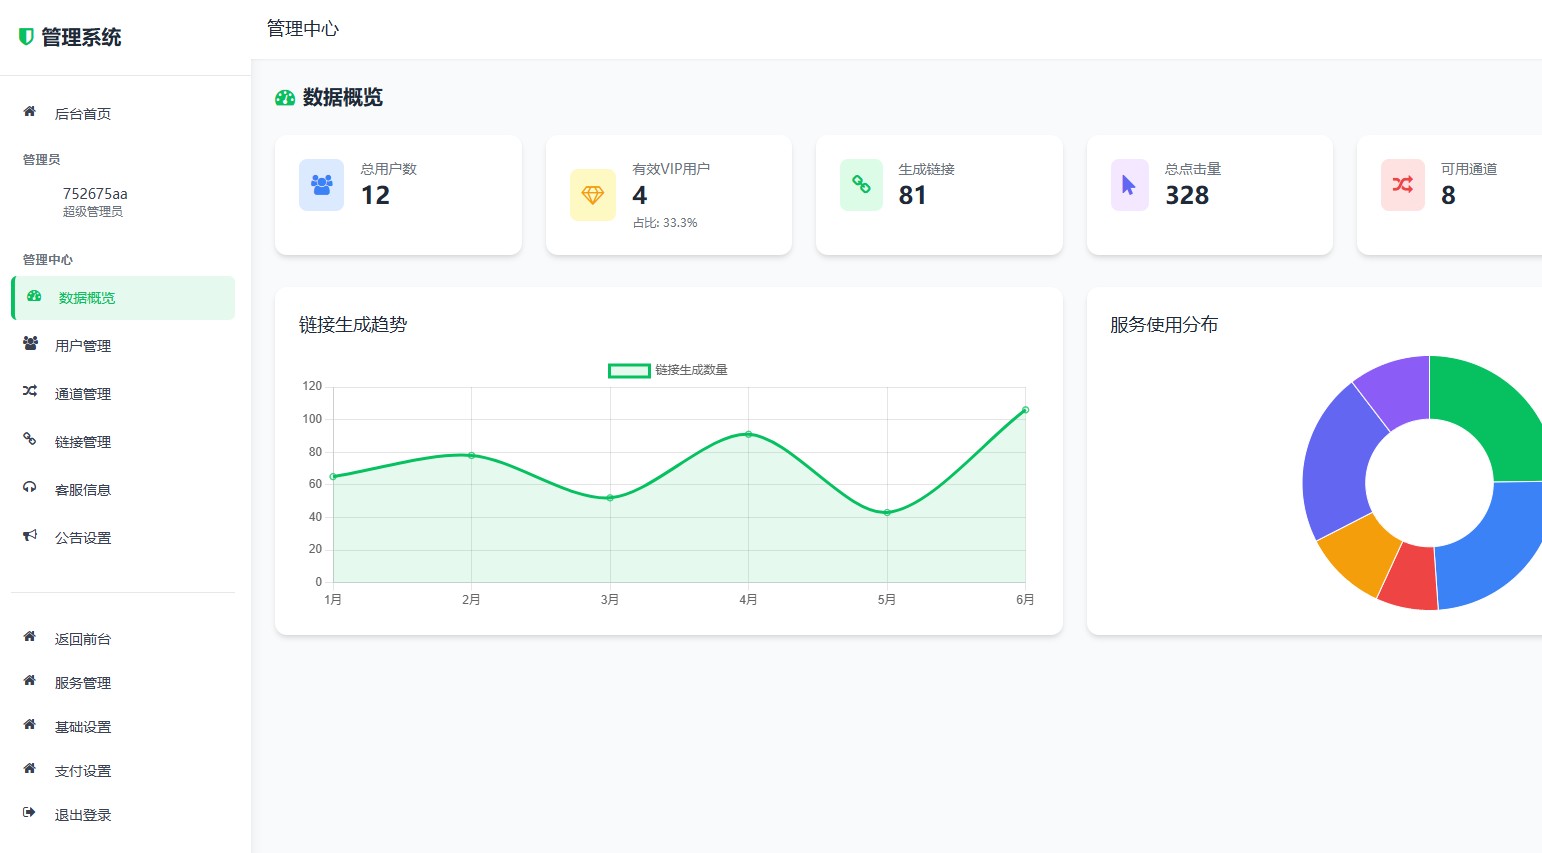Click the 客服信息 headset icon
Image resolution: width=1542 pixels, height=853 pixels.
coord(29,488)
